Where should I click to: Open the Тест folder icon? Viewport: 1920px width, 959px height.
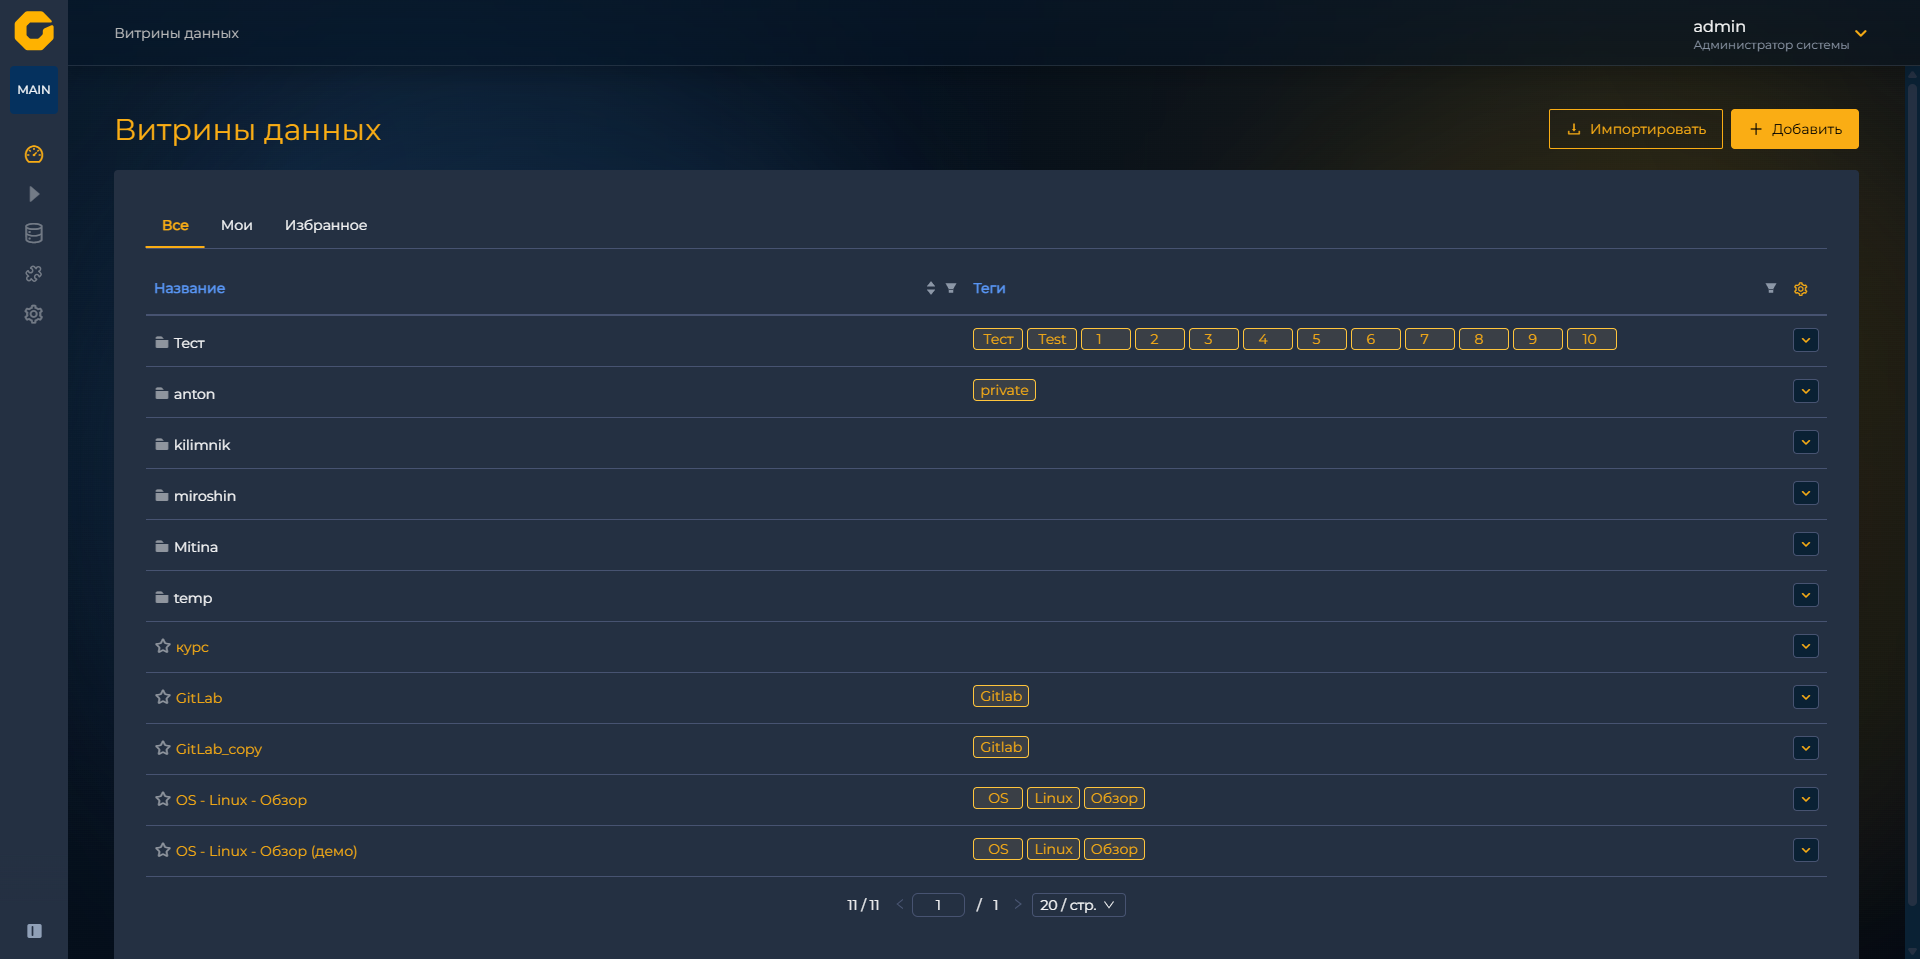coord(162,342)
